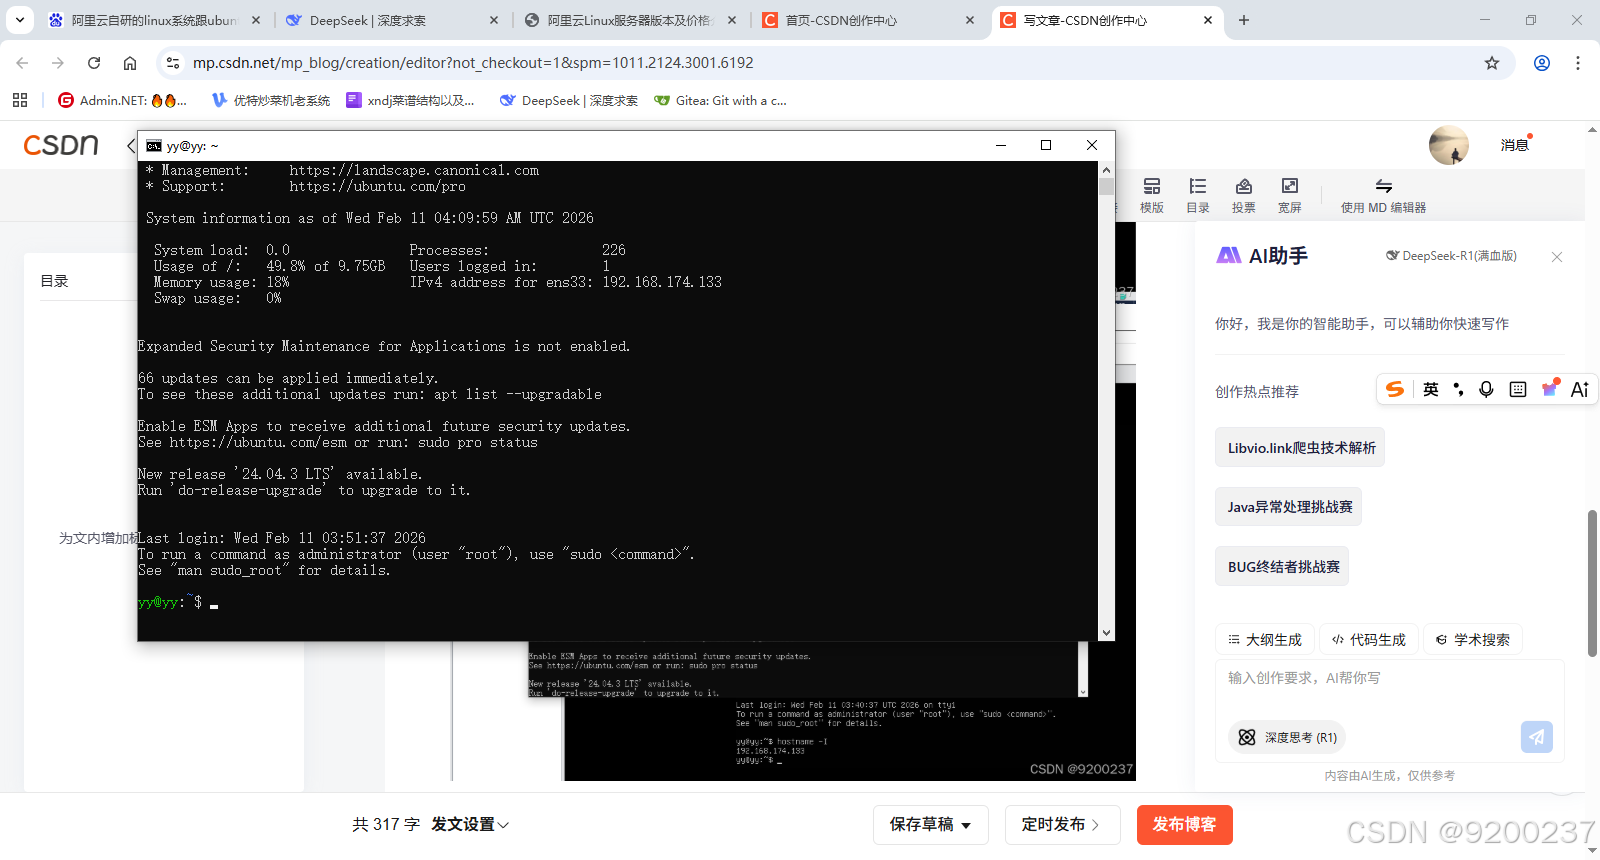Expand the 发文设置 section
Viewport: 1600px width, 860px height.
[470, 824]
